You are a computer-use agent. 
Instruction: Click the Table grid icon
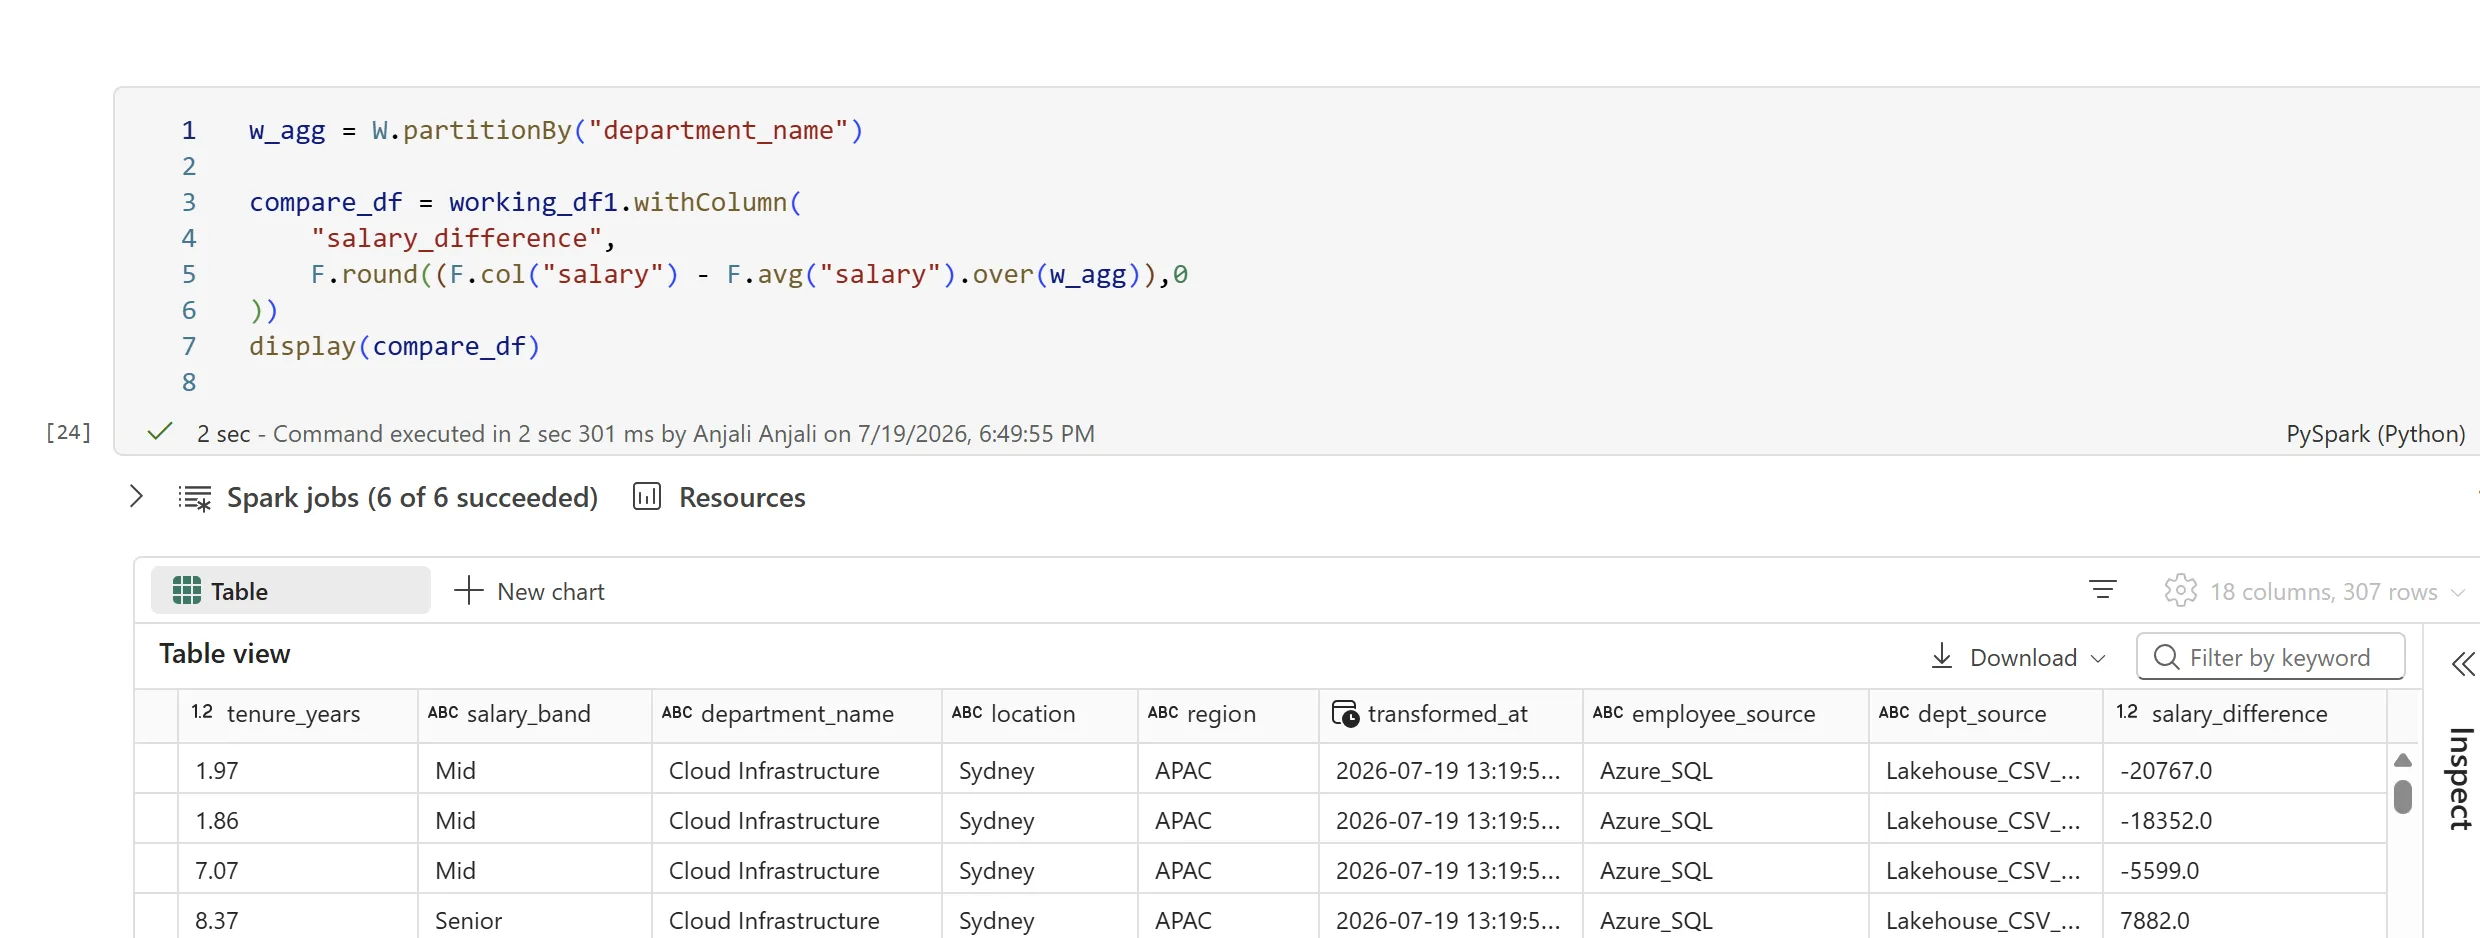(187, 591)
